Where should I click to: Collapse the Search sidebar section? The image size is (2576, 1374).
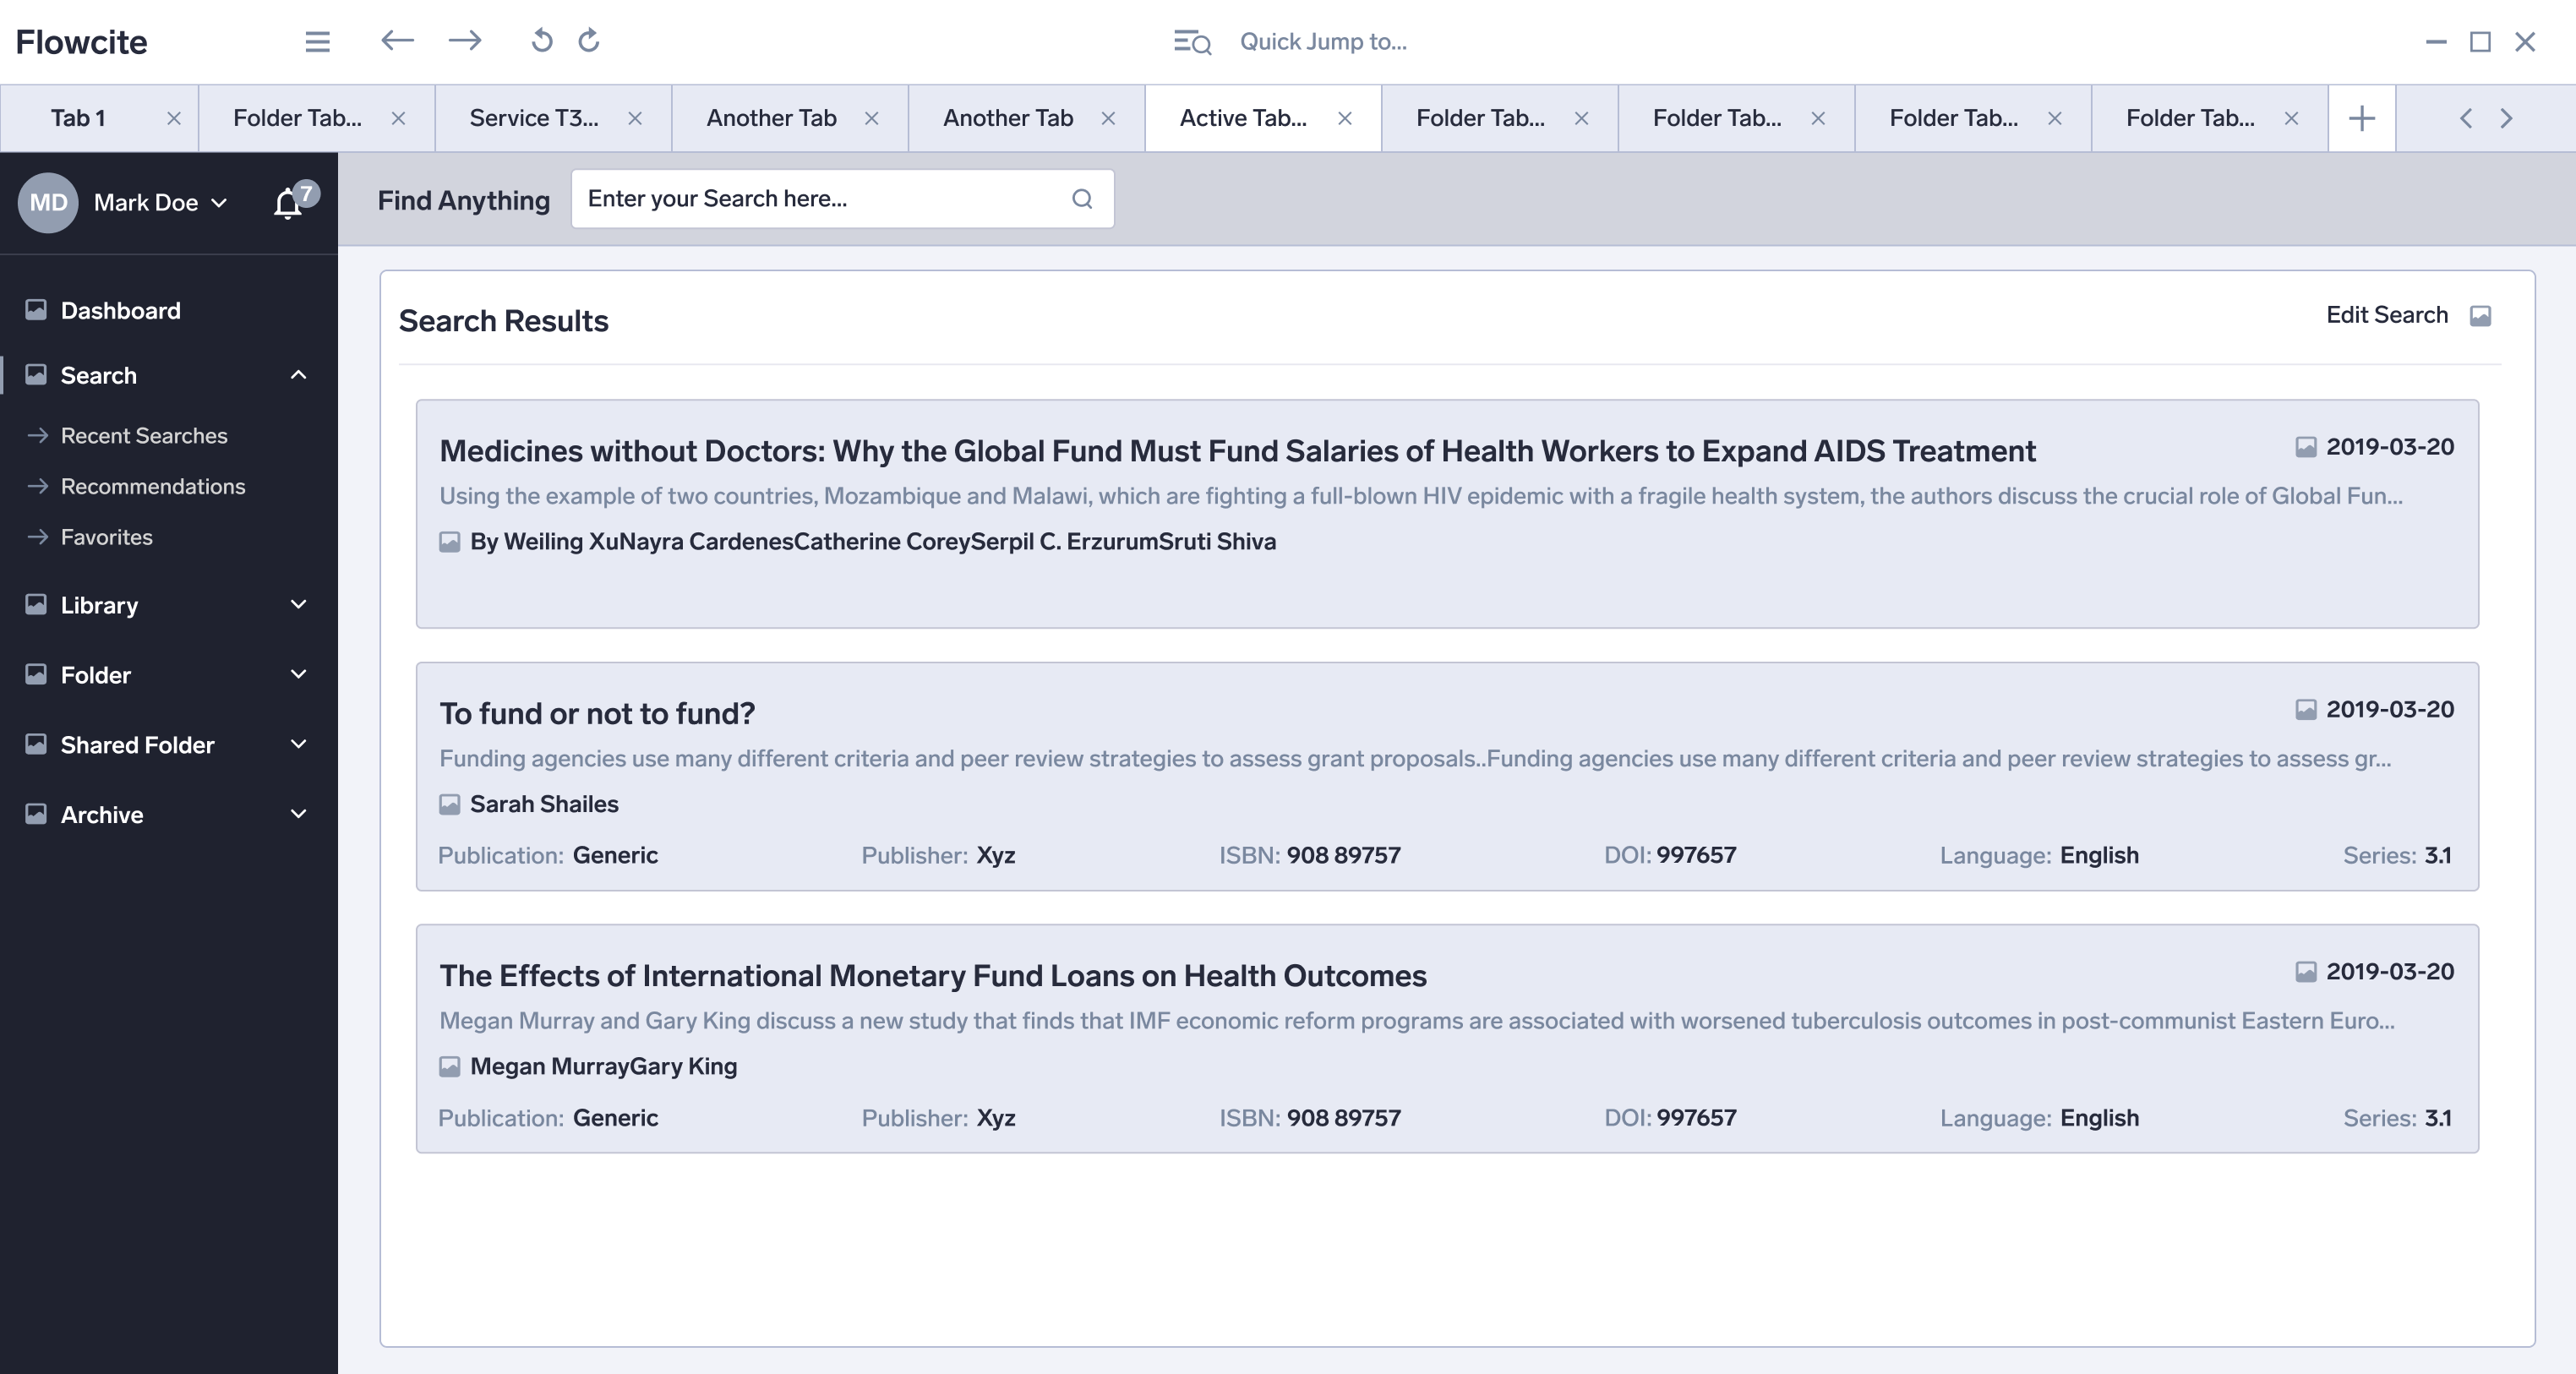[x=298, y=375]
